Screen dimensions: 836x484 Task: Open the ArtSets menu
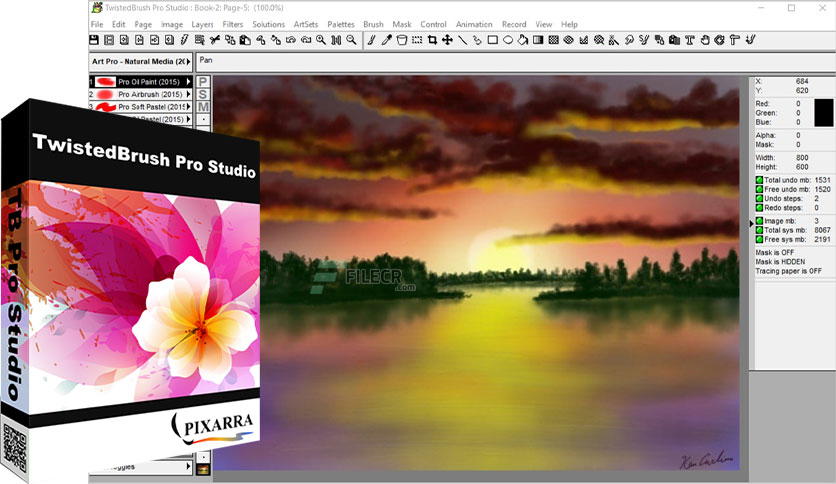pos(306,24)
